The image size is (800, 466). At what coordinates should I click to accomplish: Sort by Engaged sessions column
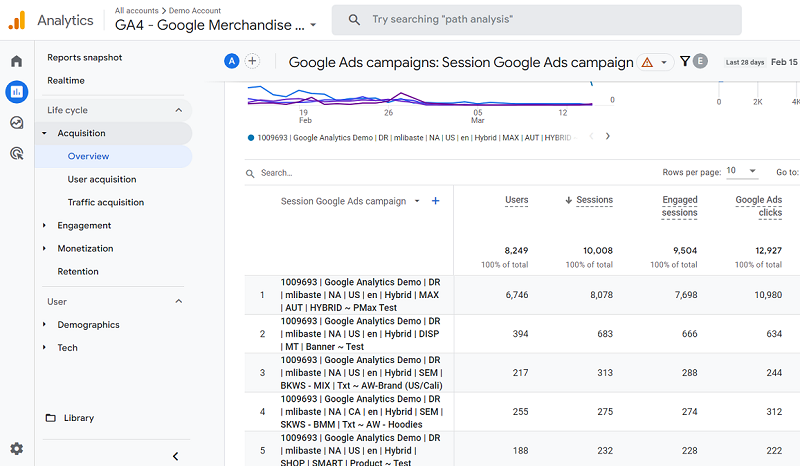(x=680, y=206)
